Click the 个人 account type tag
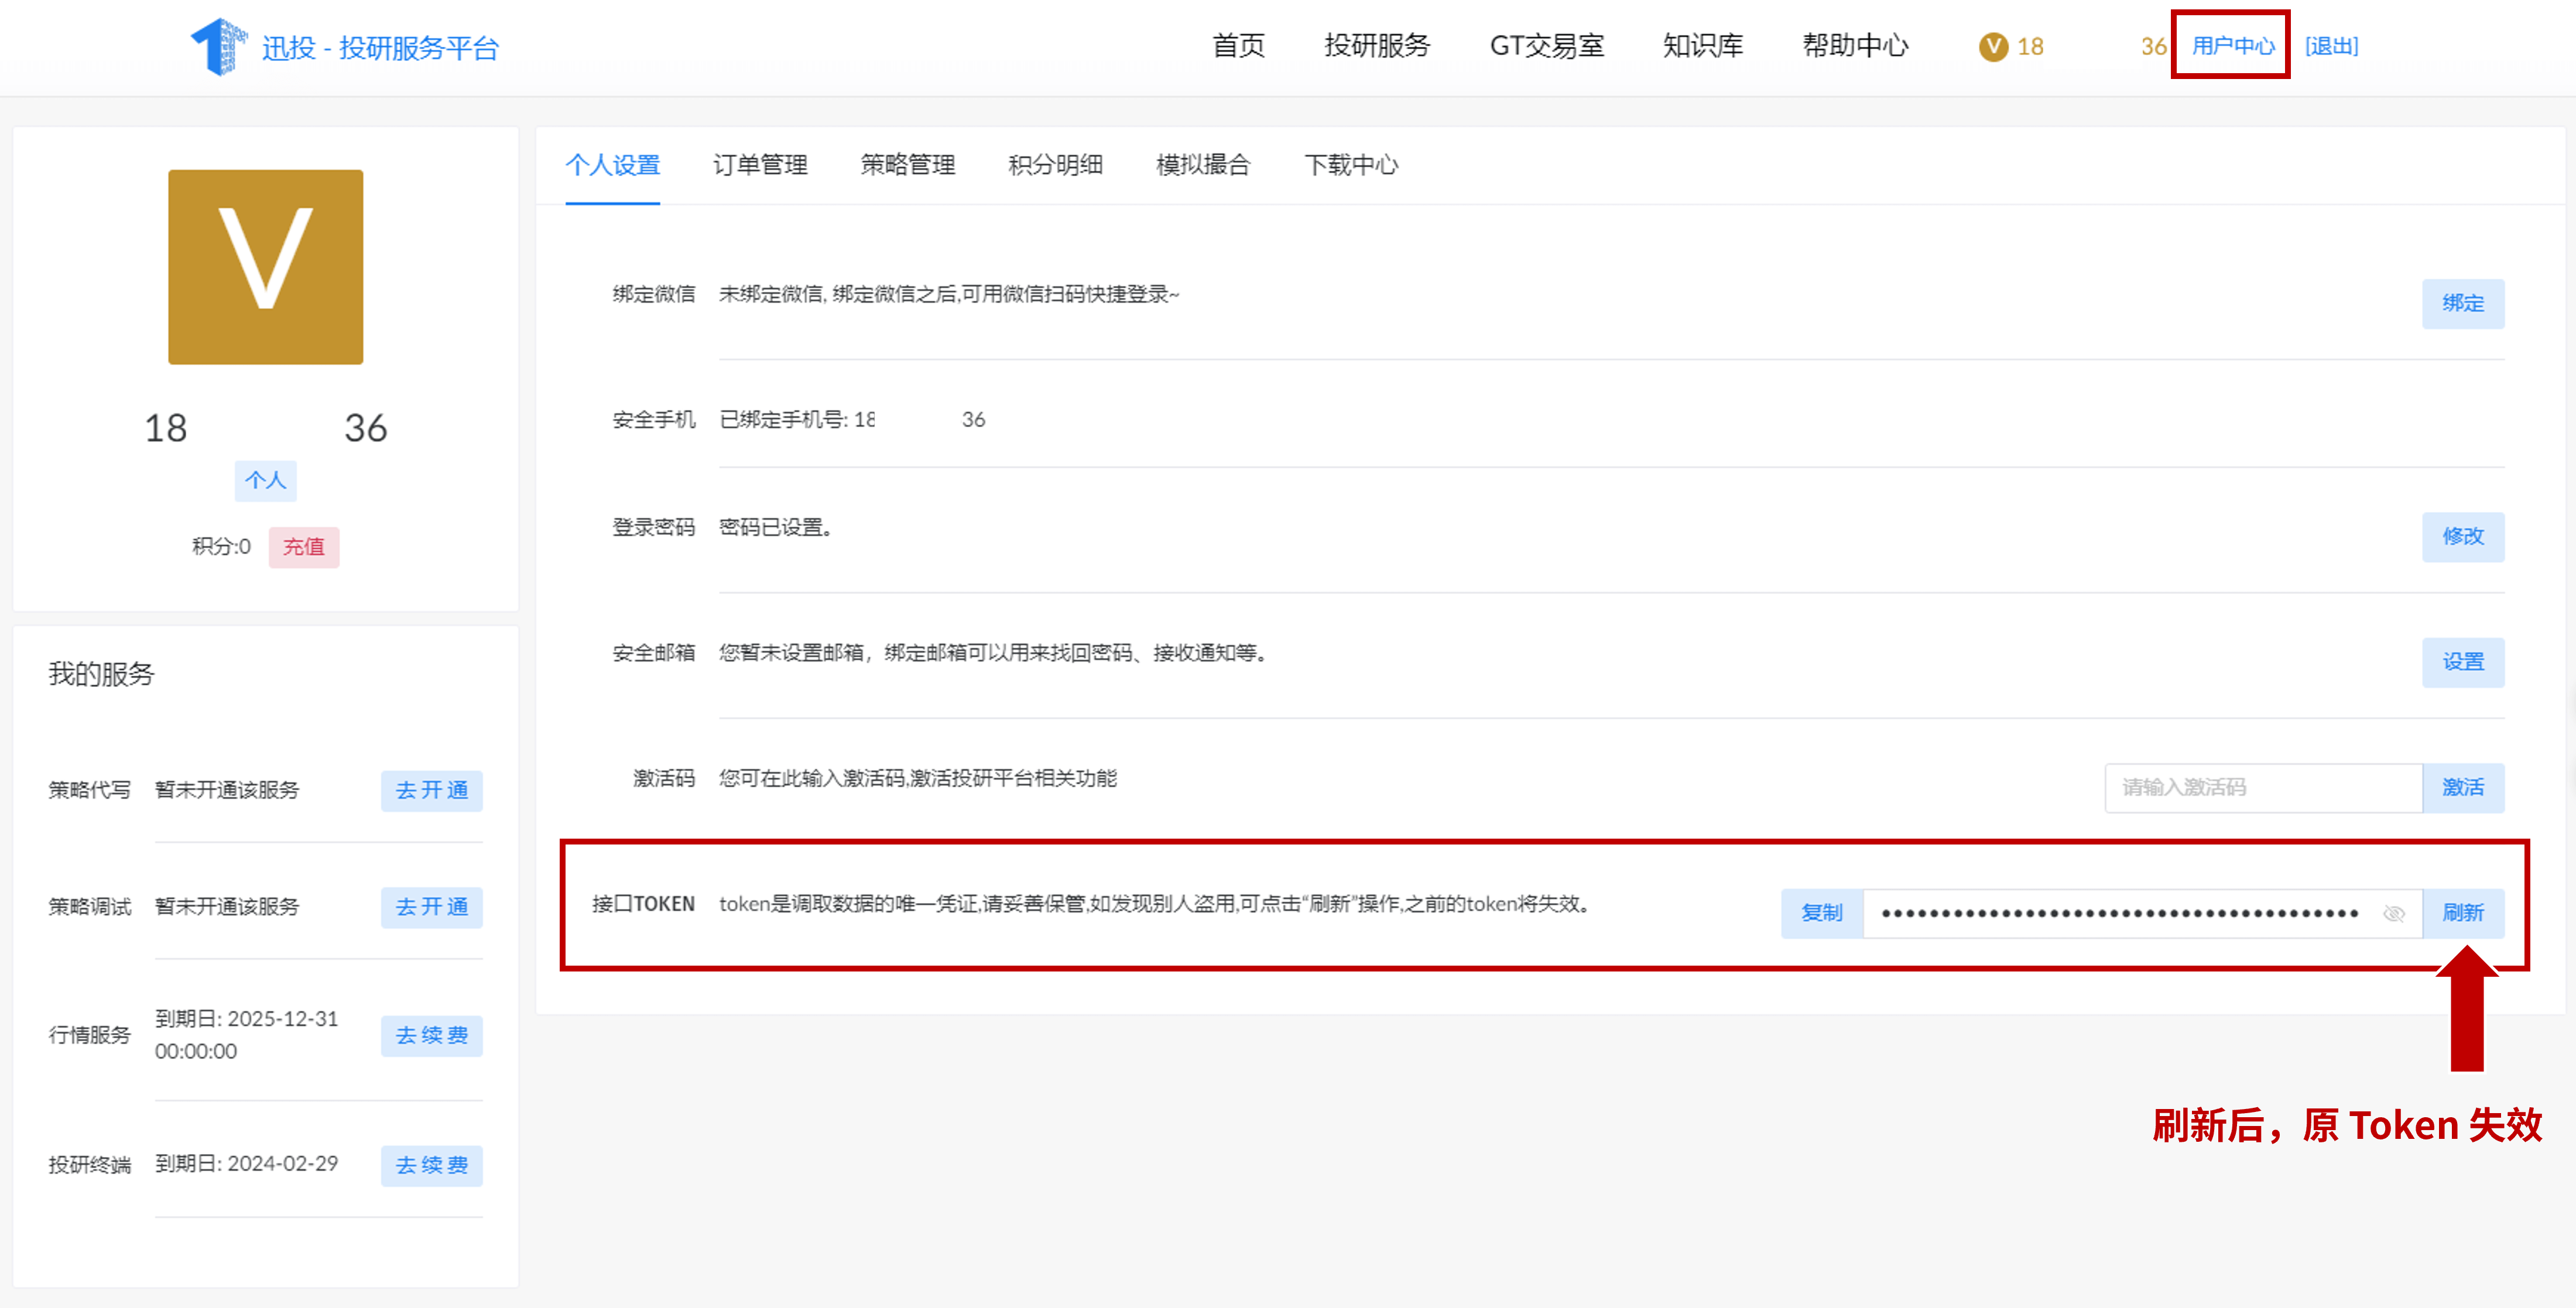Viewport: 2576px width, 1308px height. pos(265,481)
